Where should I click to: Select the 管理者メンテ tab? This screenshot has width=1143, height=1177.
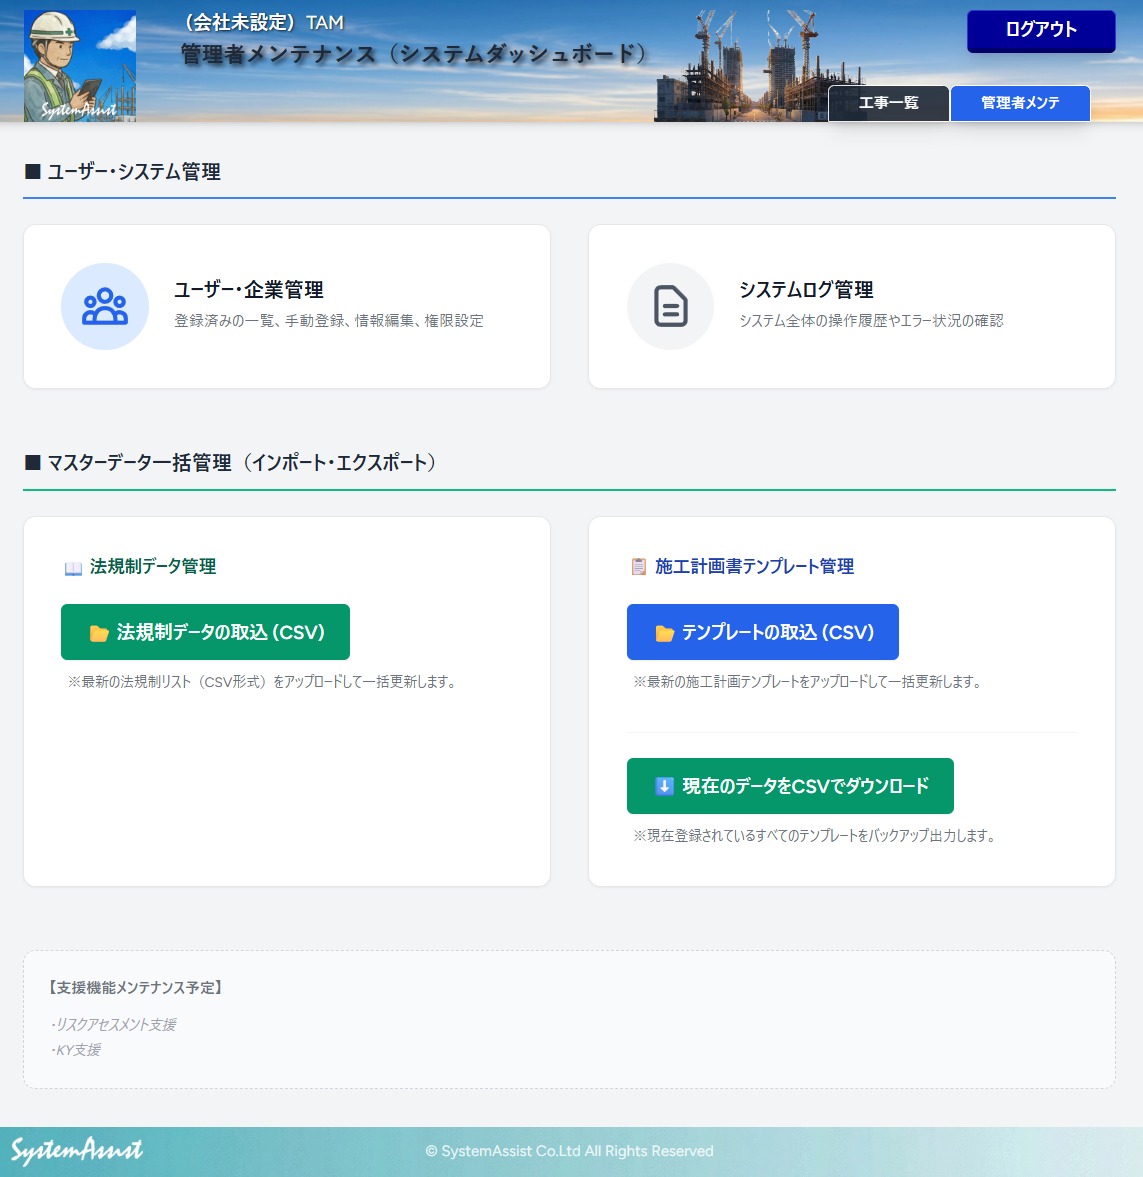coord(1019,103)
